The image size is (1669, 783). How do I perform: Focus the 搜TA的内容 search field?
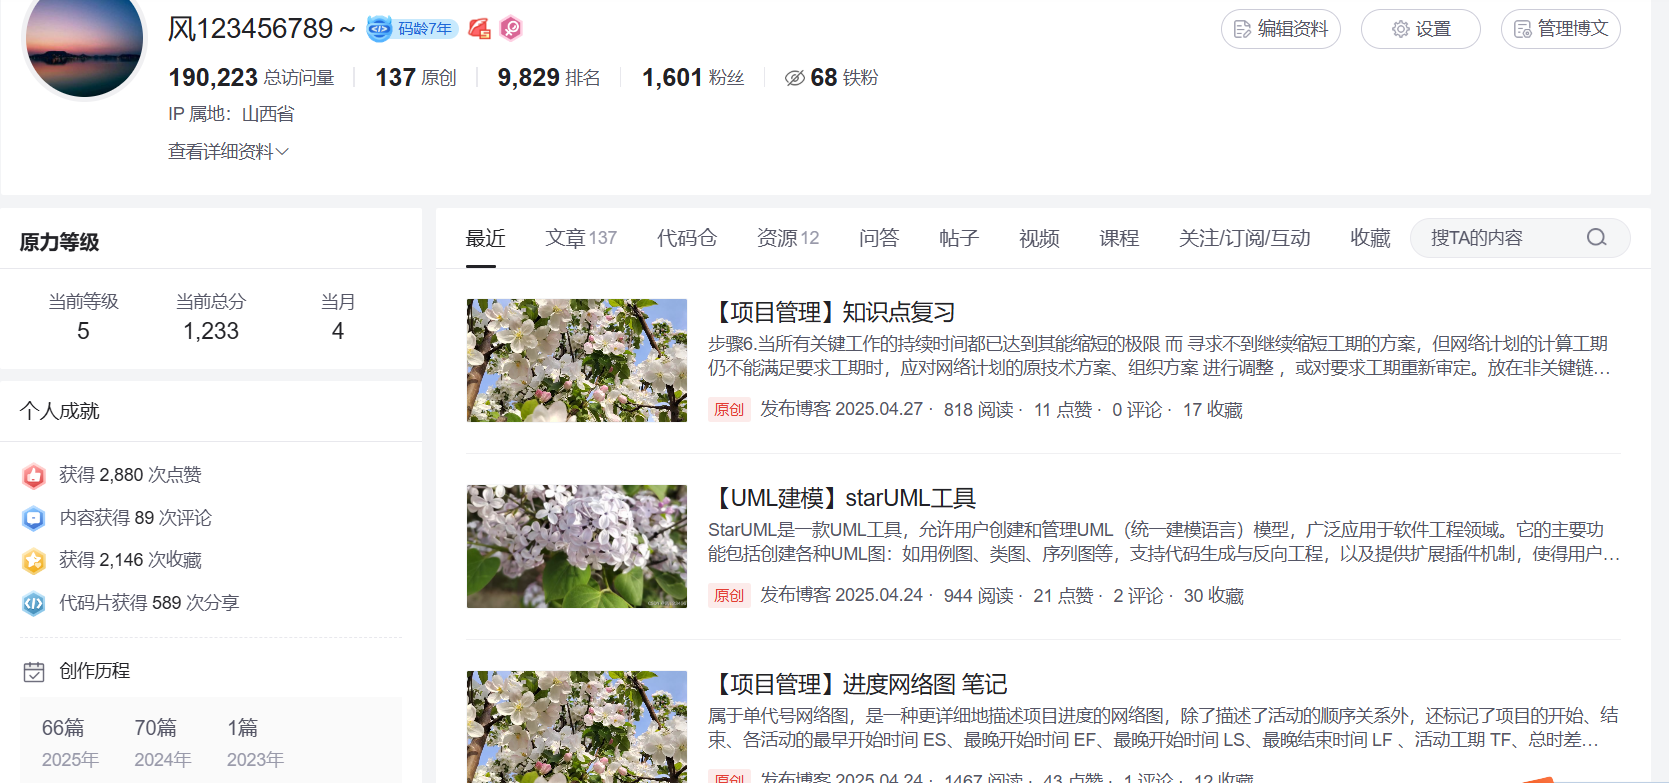[1520, 238]
